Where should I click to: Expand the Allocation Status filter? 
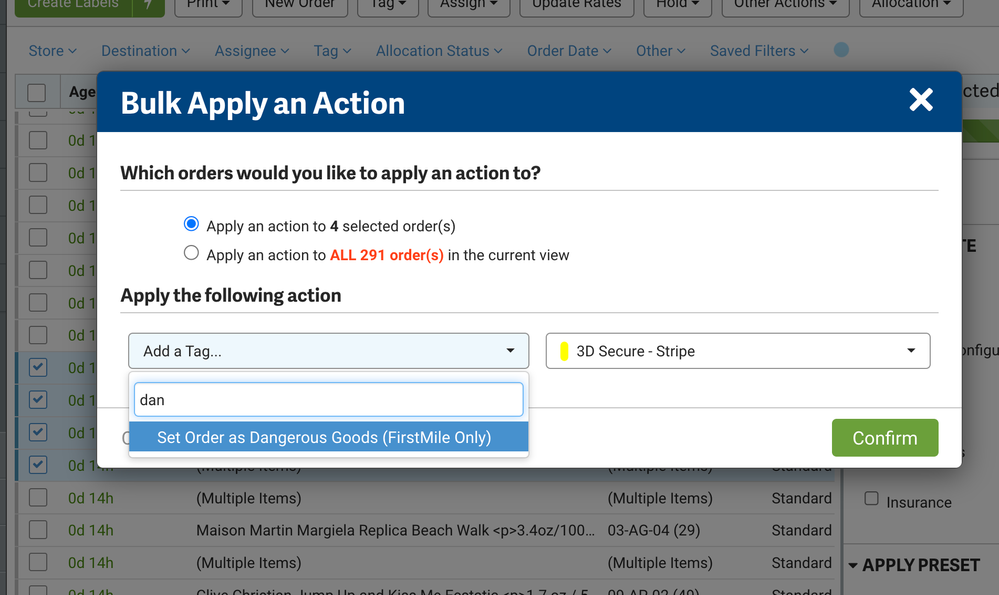(439, 51)
